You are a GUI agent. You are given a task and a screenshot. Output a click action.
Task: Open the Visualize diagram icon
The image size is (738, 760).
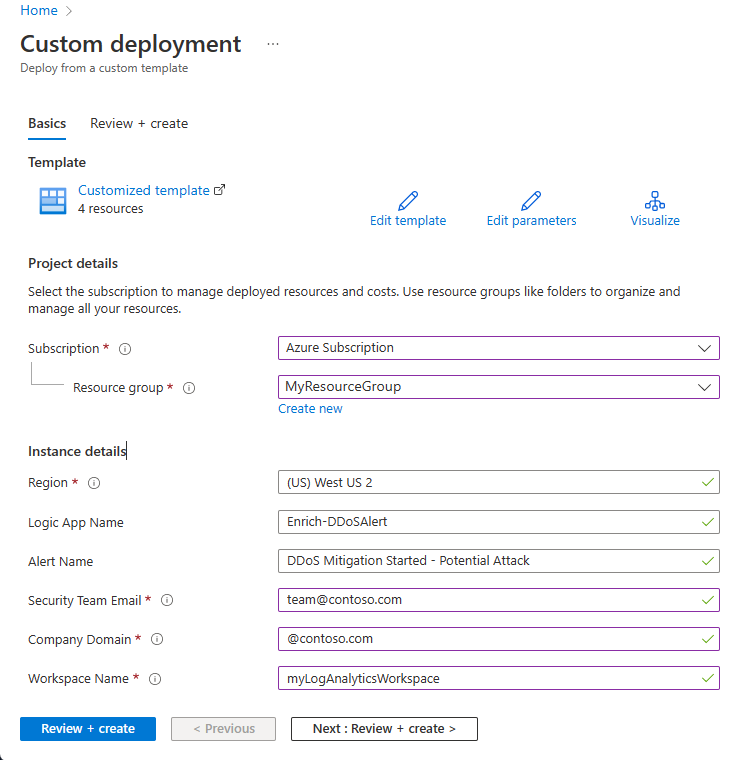coord(655,200)
